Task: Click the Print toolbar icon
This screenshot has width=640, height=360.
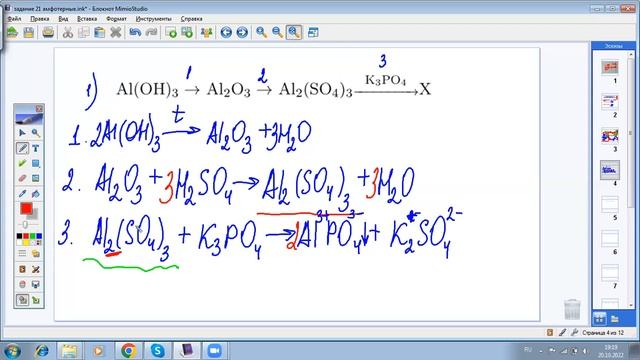Action: tap(48, 32)
